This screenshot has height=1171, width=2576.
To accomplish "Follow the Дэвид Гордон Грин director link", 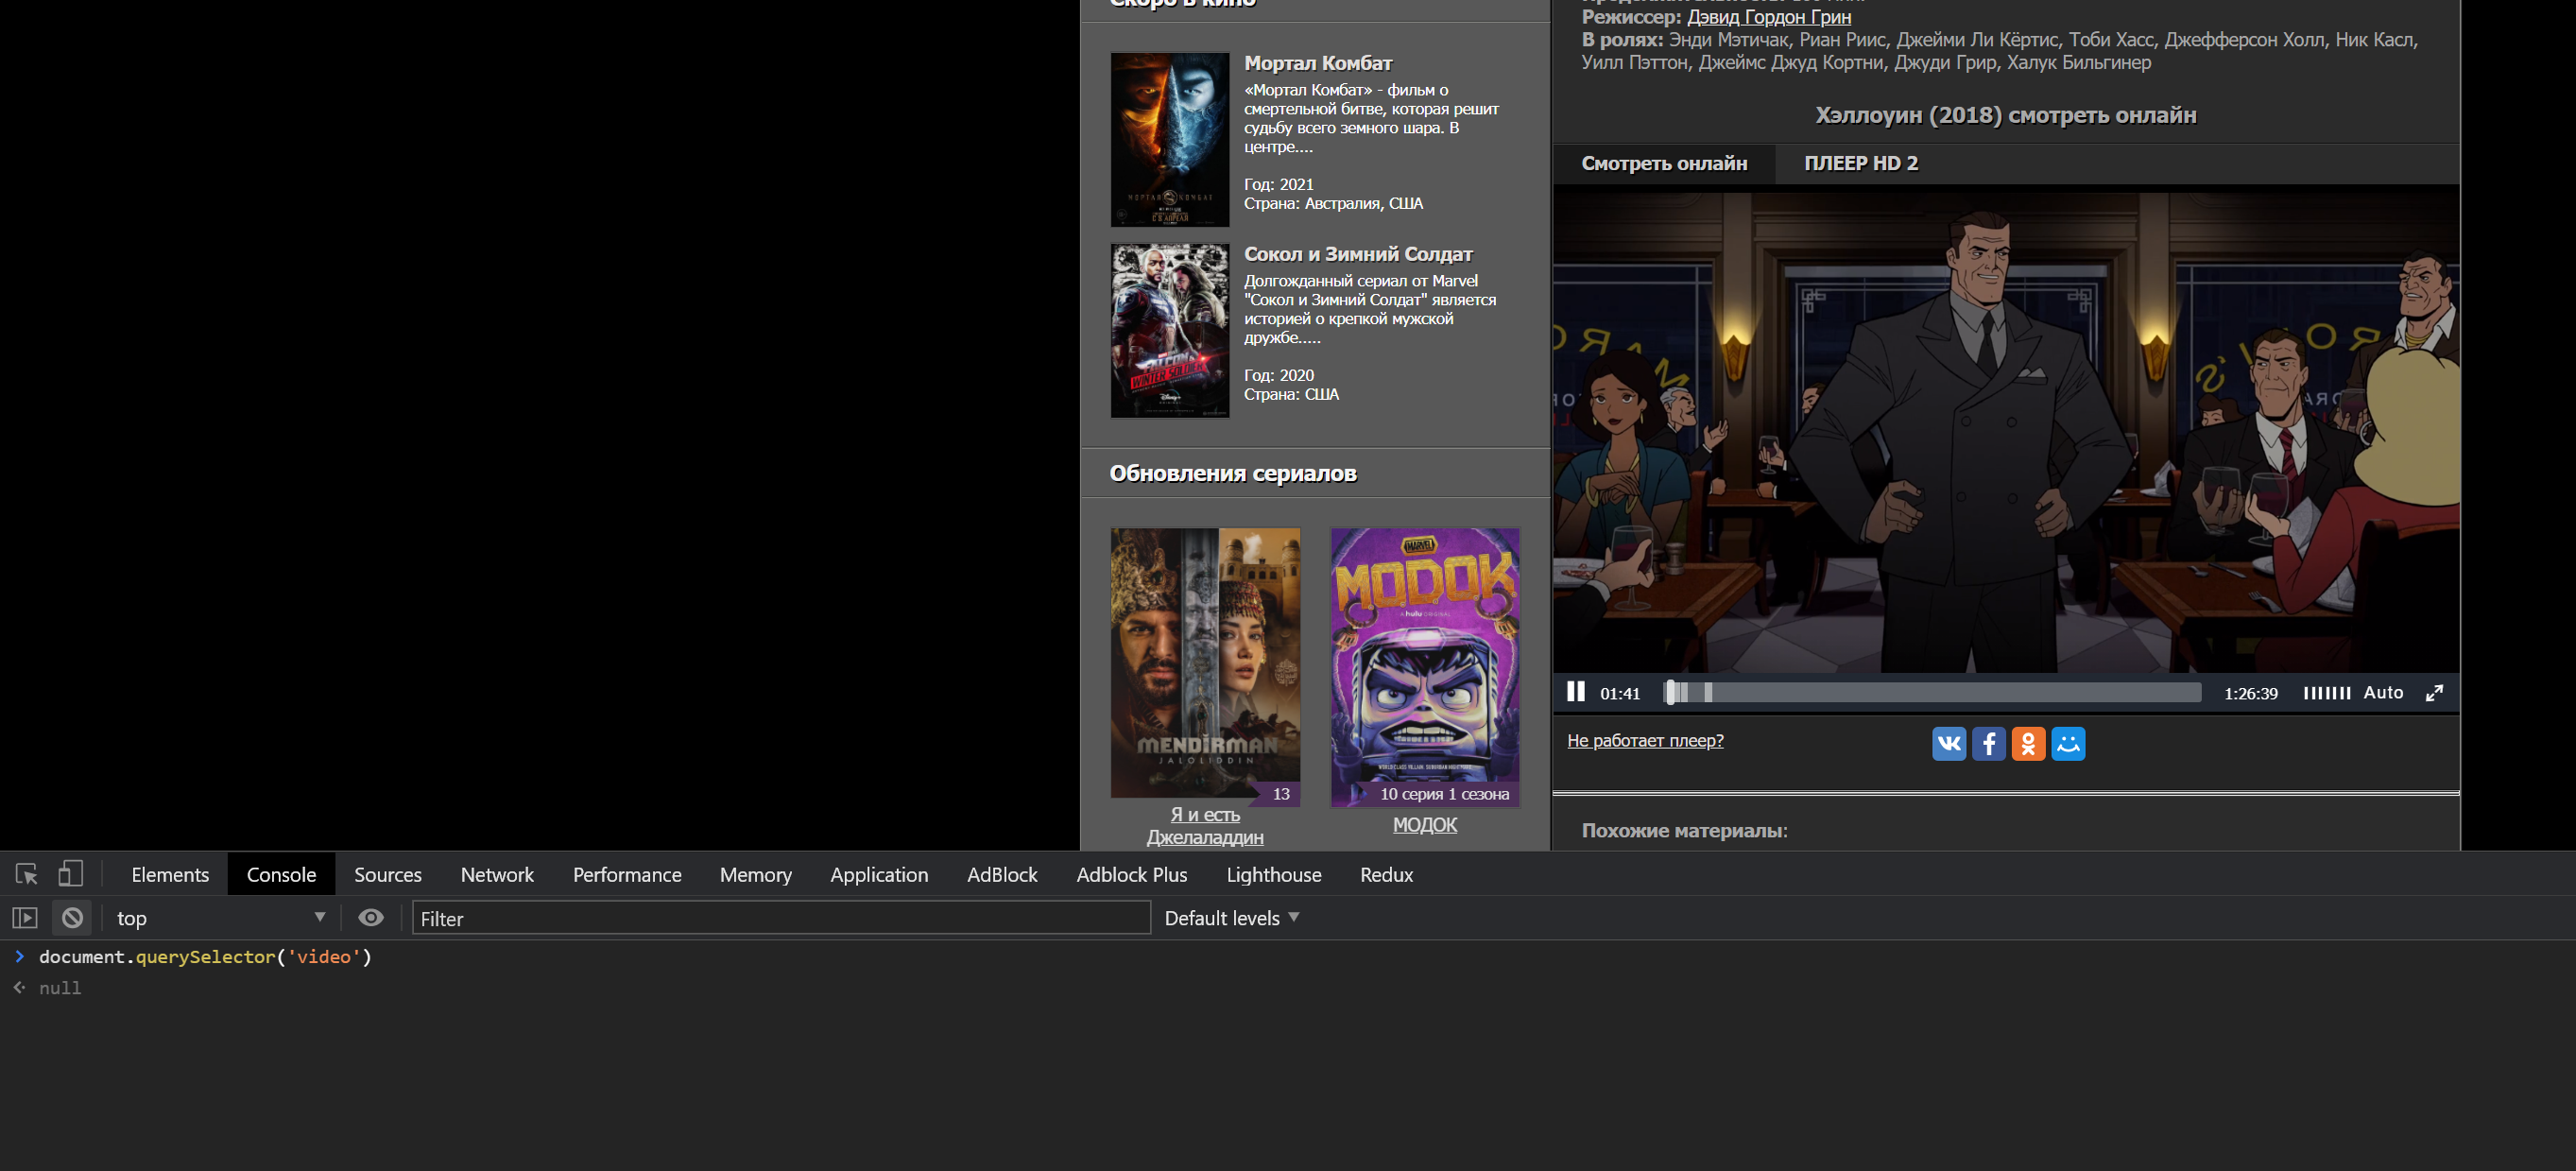I will coord(1769,17).
